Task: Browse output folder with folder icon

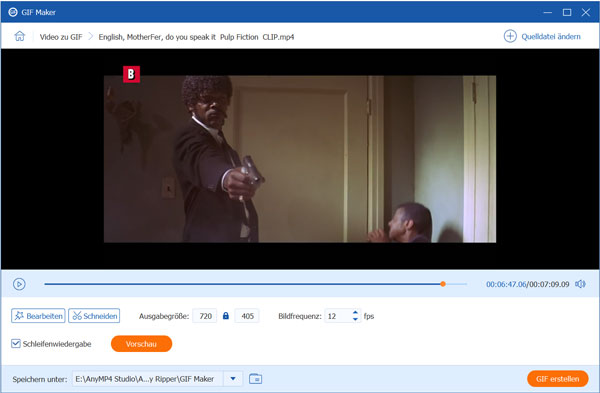Action: point(255,379)
